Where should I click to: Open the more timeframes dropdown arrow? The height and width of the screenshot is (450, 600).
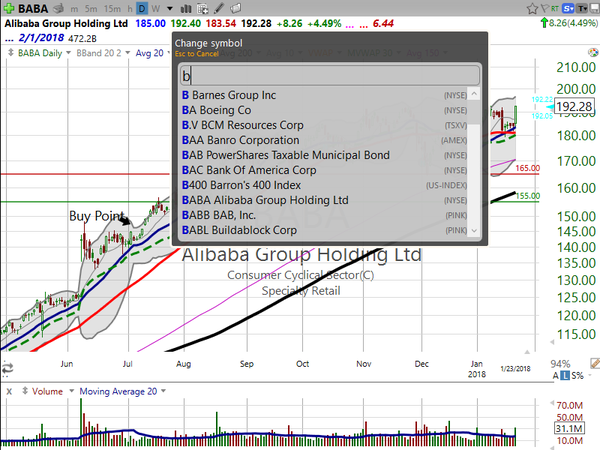(170, 8)
